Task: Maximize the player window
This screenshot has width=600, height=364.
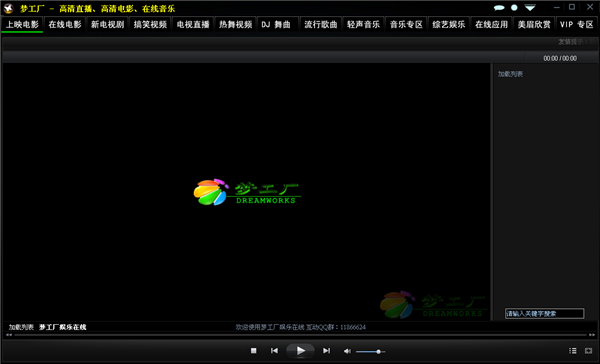Action: [x=572, y=7]
